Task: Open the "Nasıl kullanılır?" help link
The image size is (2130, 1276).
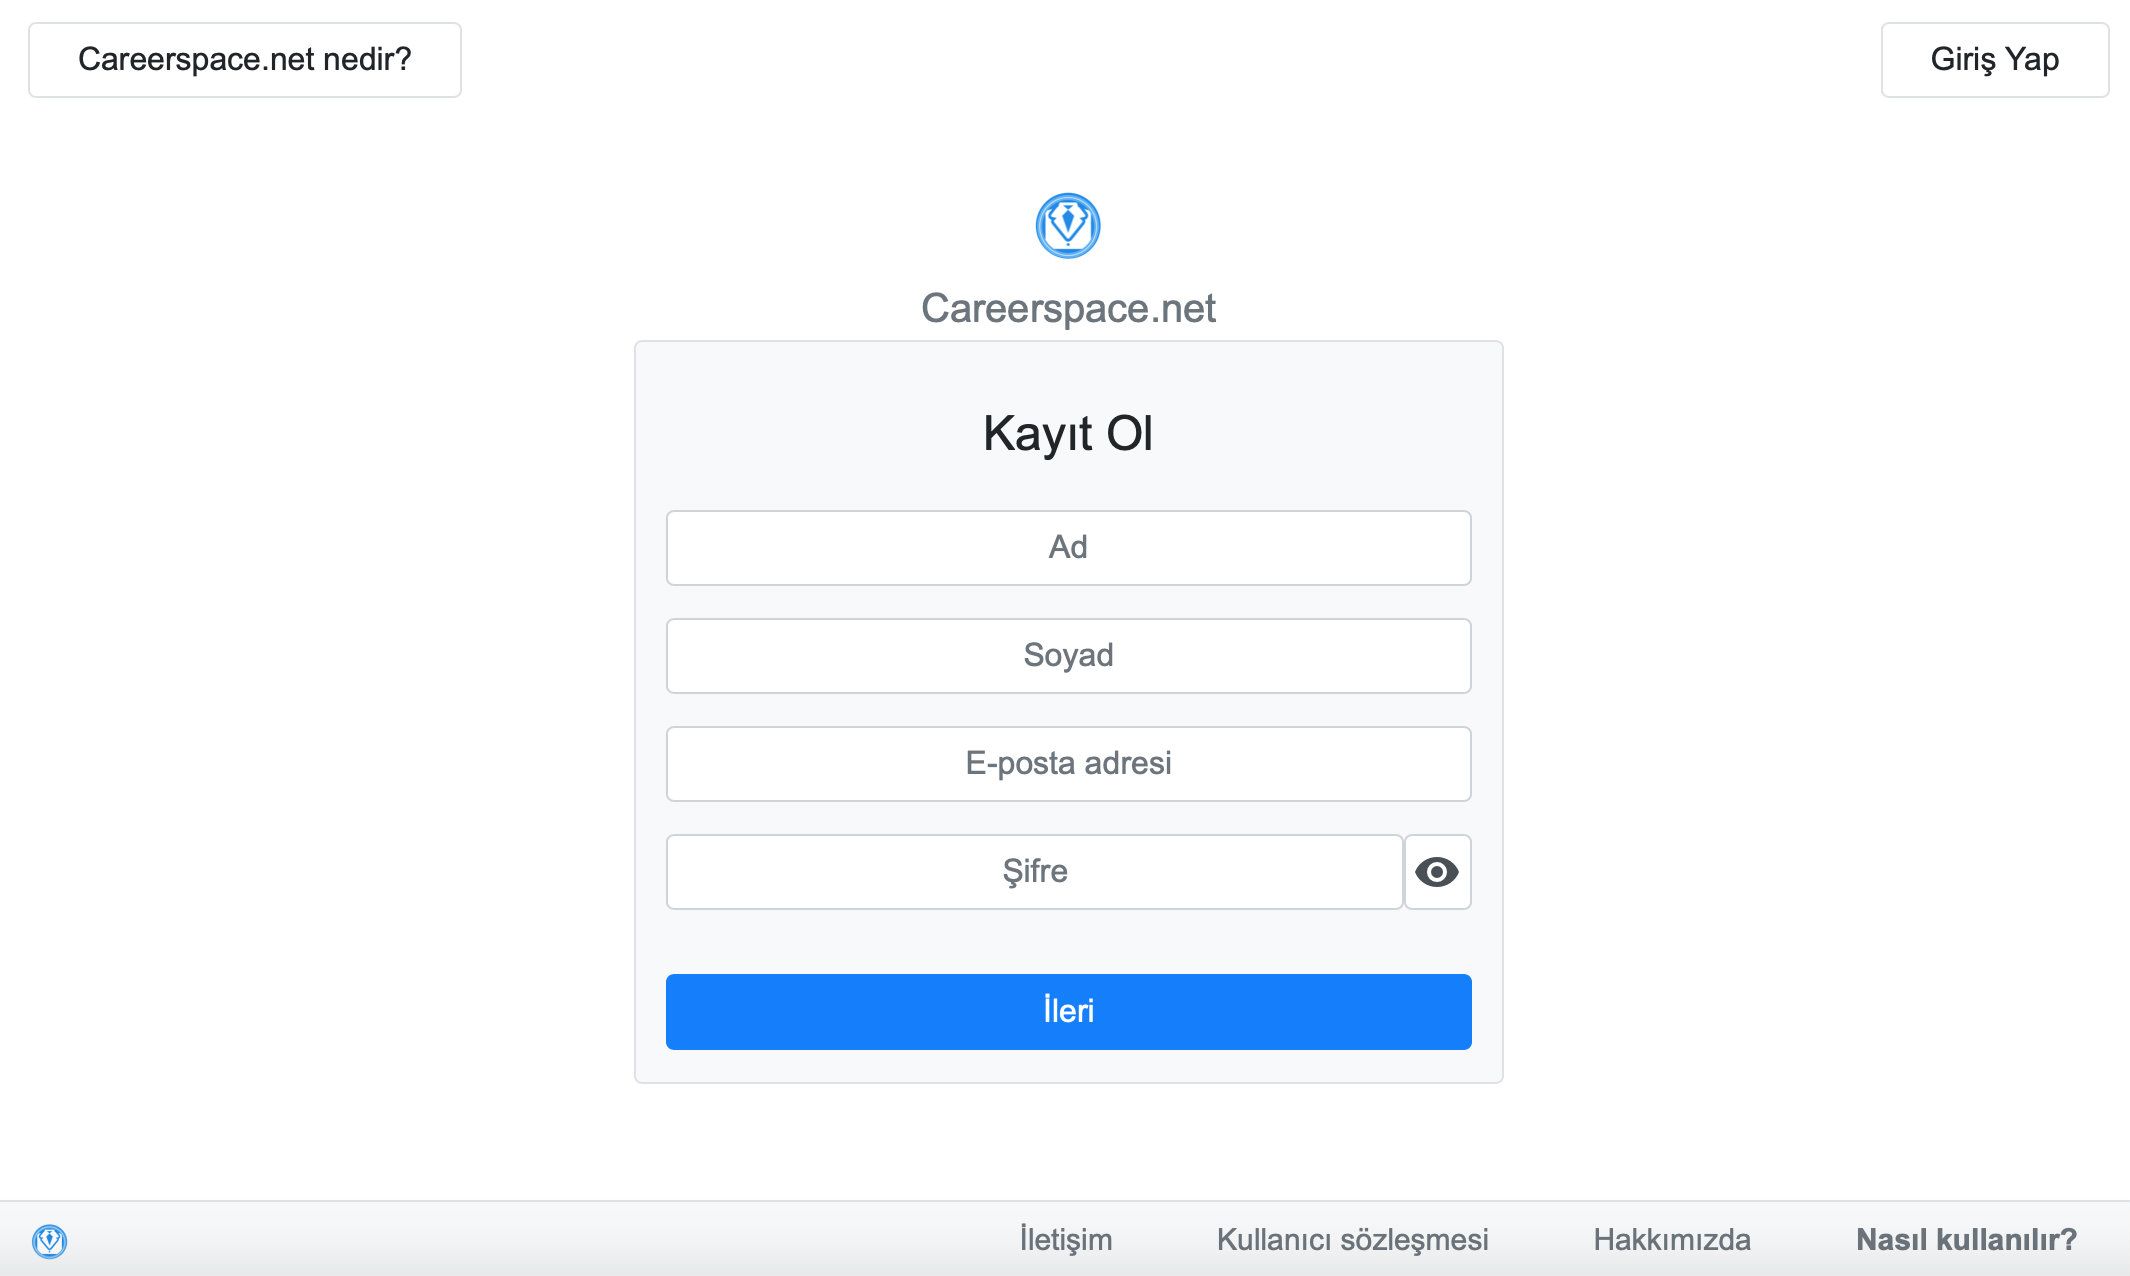Action: pos(1966,1240)
